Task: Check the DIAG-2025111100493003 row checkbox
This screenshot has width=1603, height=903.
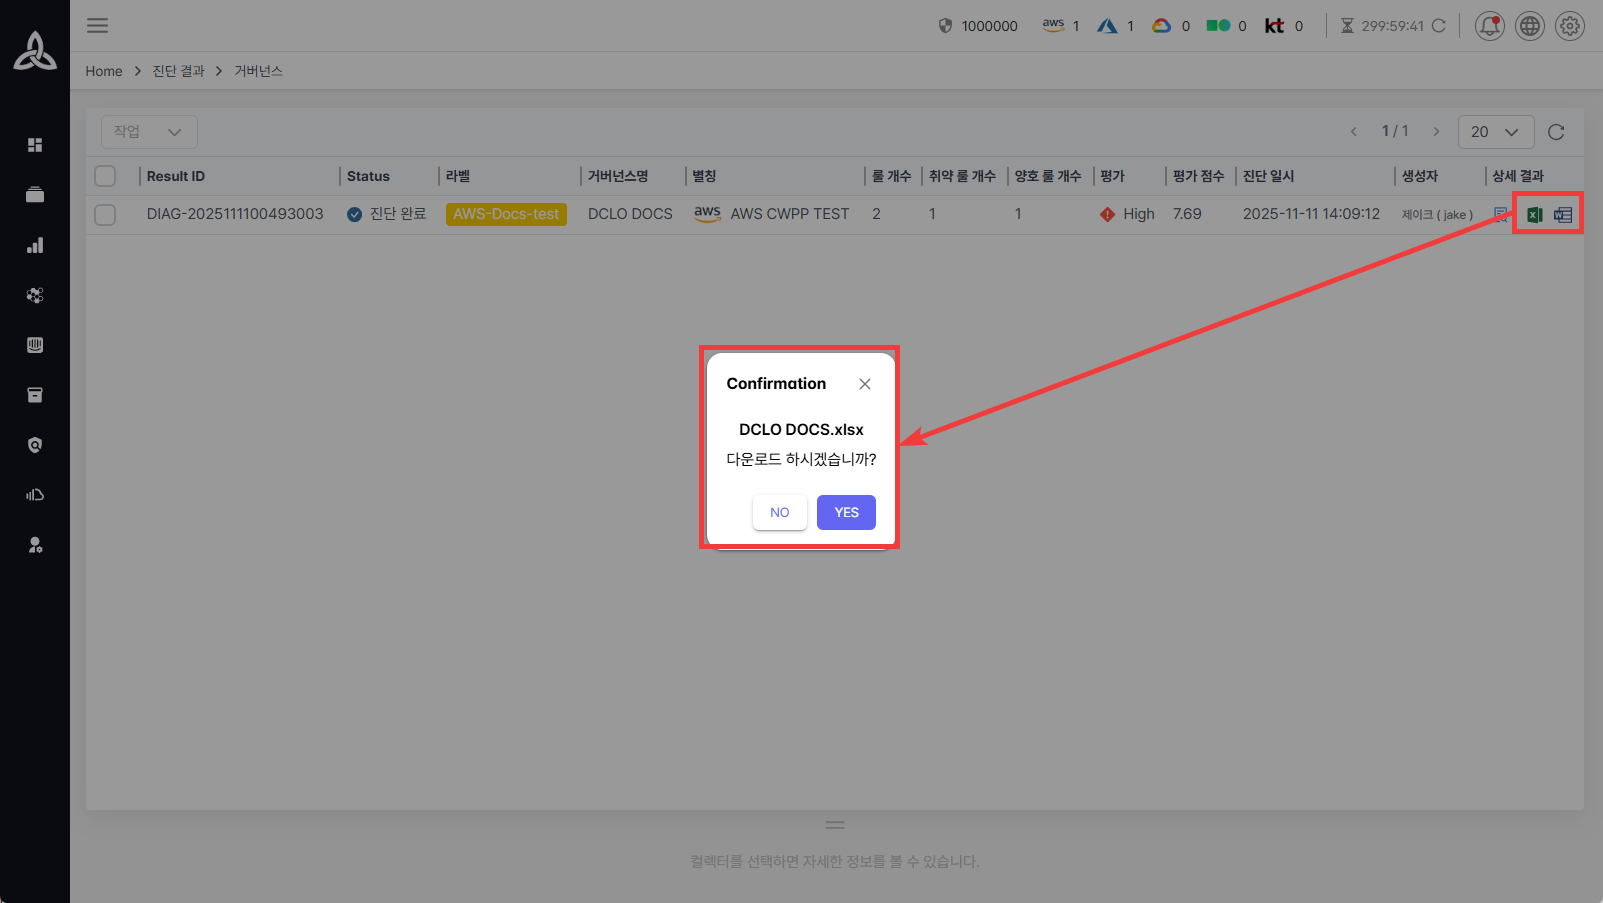Action: pyautogui.click(x=105, y=215)
